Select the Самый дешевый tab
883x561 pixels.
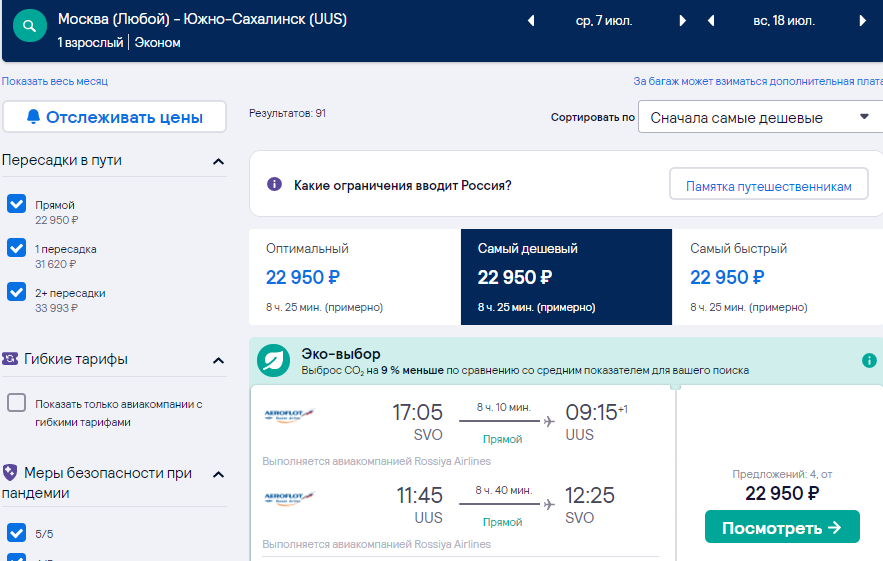566,277
